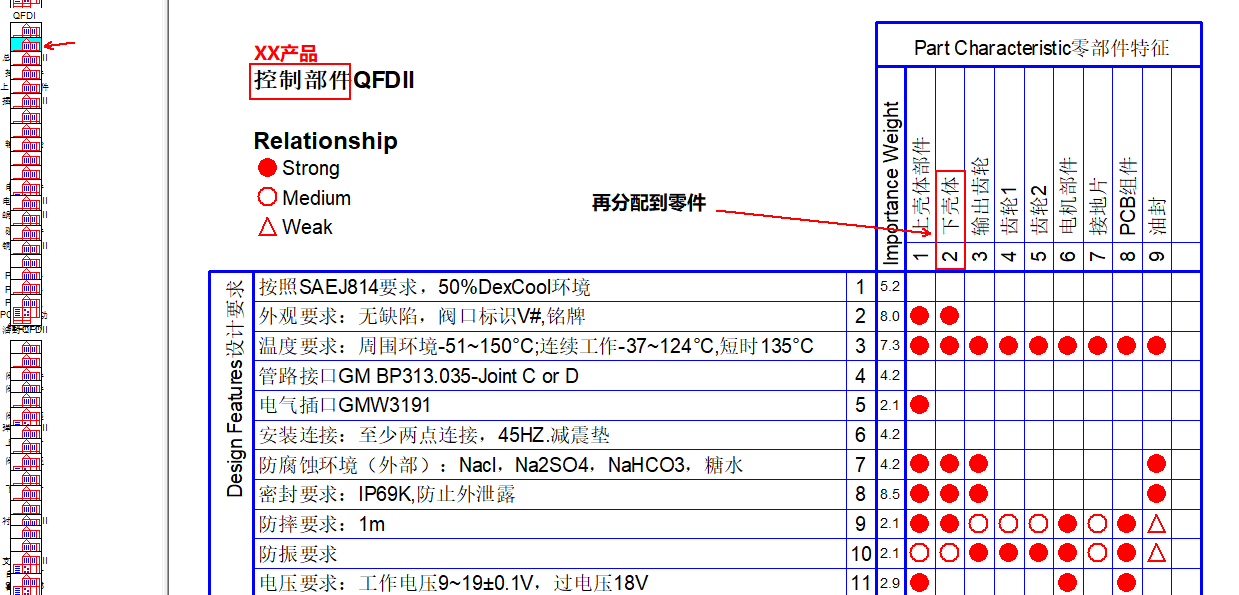Click the 管路接口GM BP313.035 row text
1239x595 pixels.
click(x=418, y=376)
